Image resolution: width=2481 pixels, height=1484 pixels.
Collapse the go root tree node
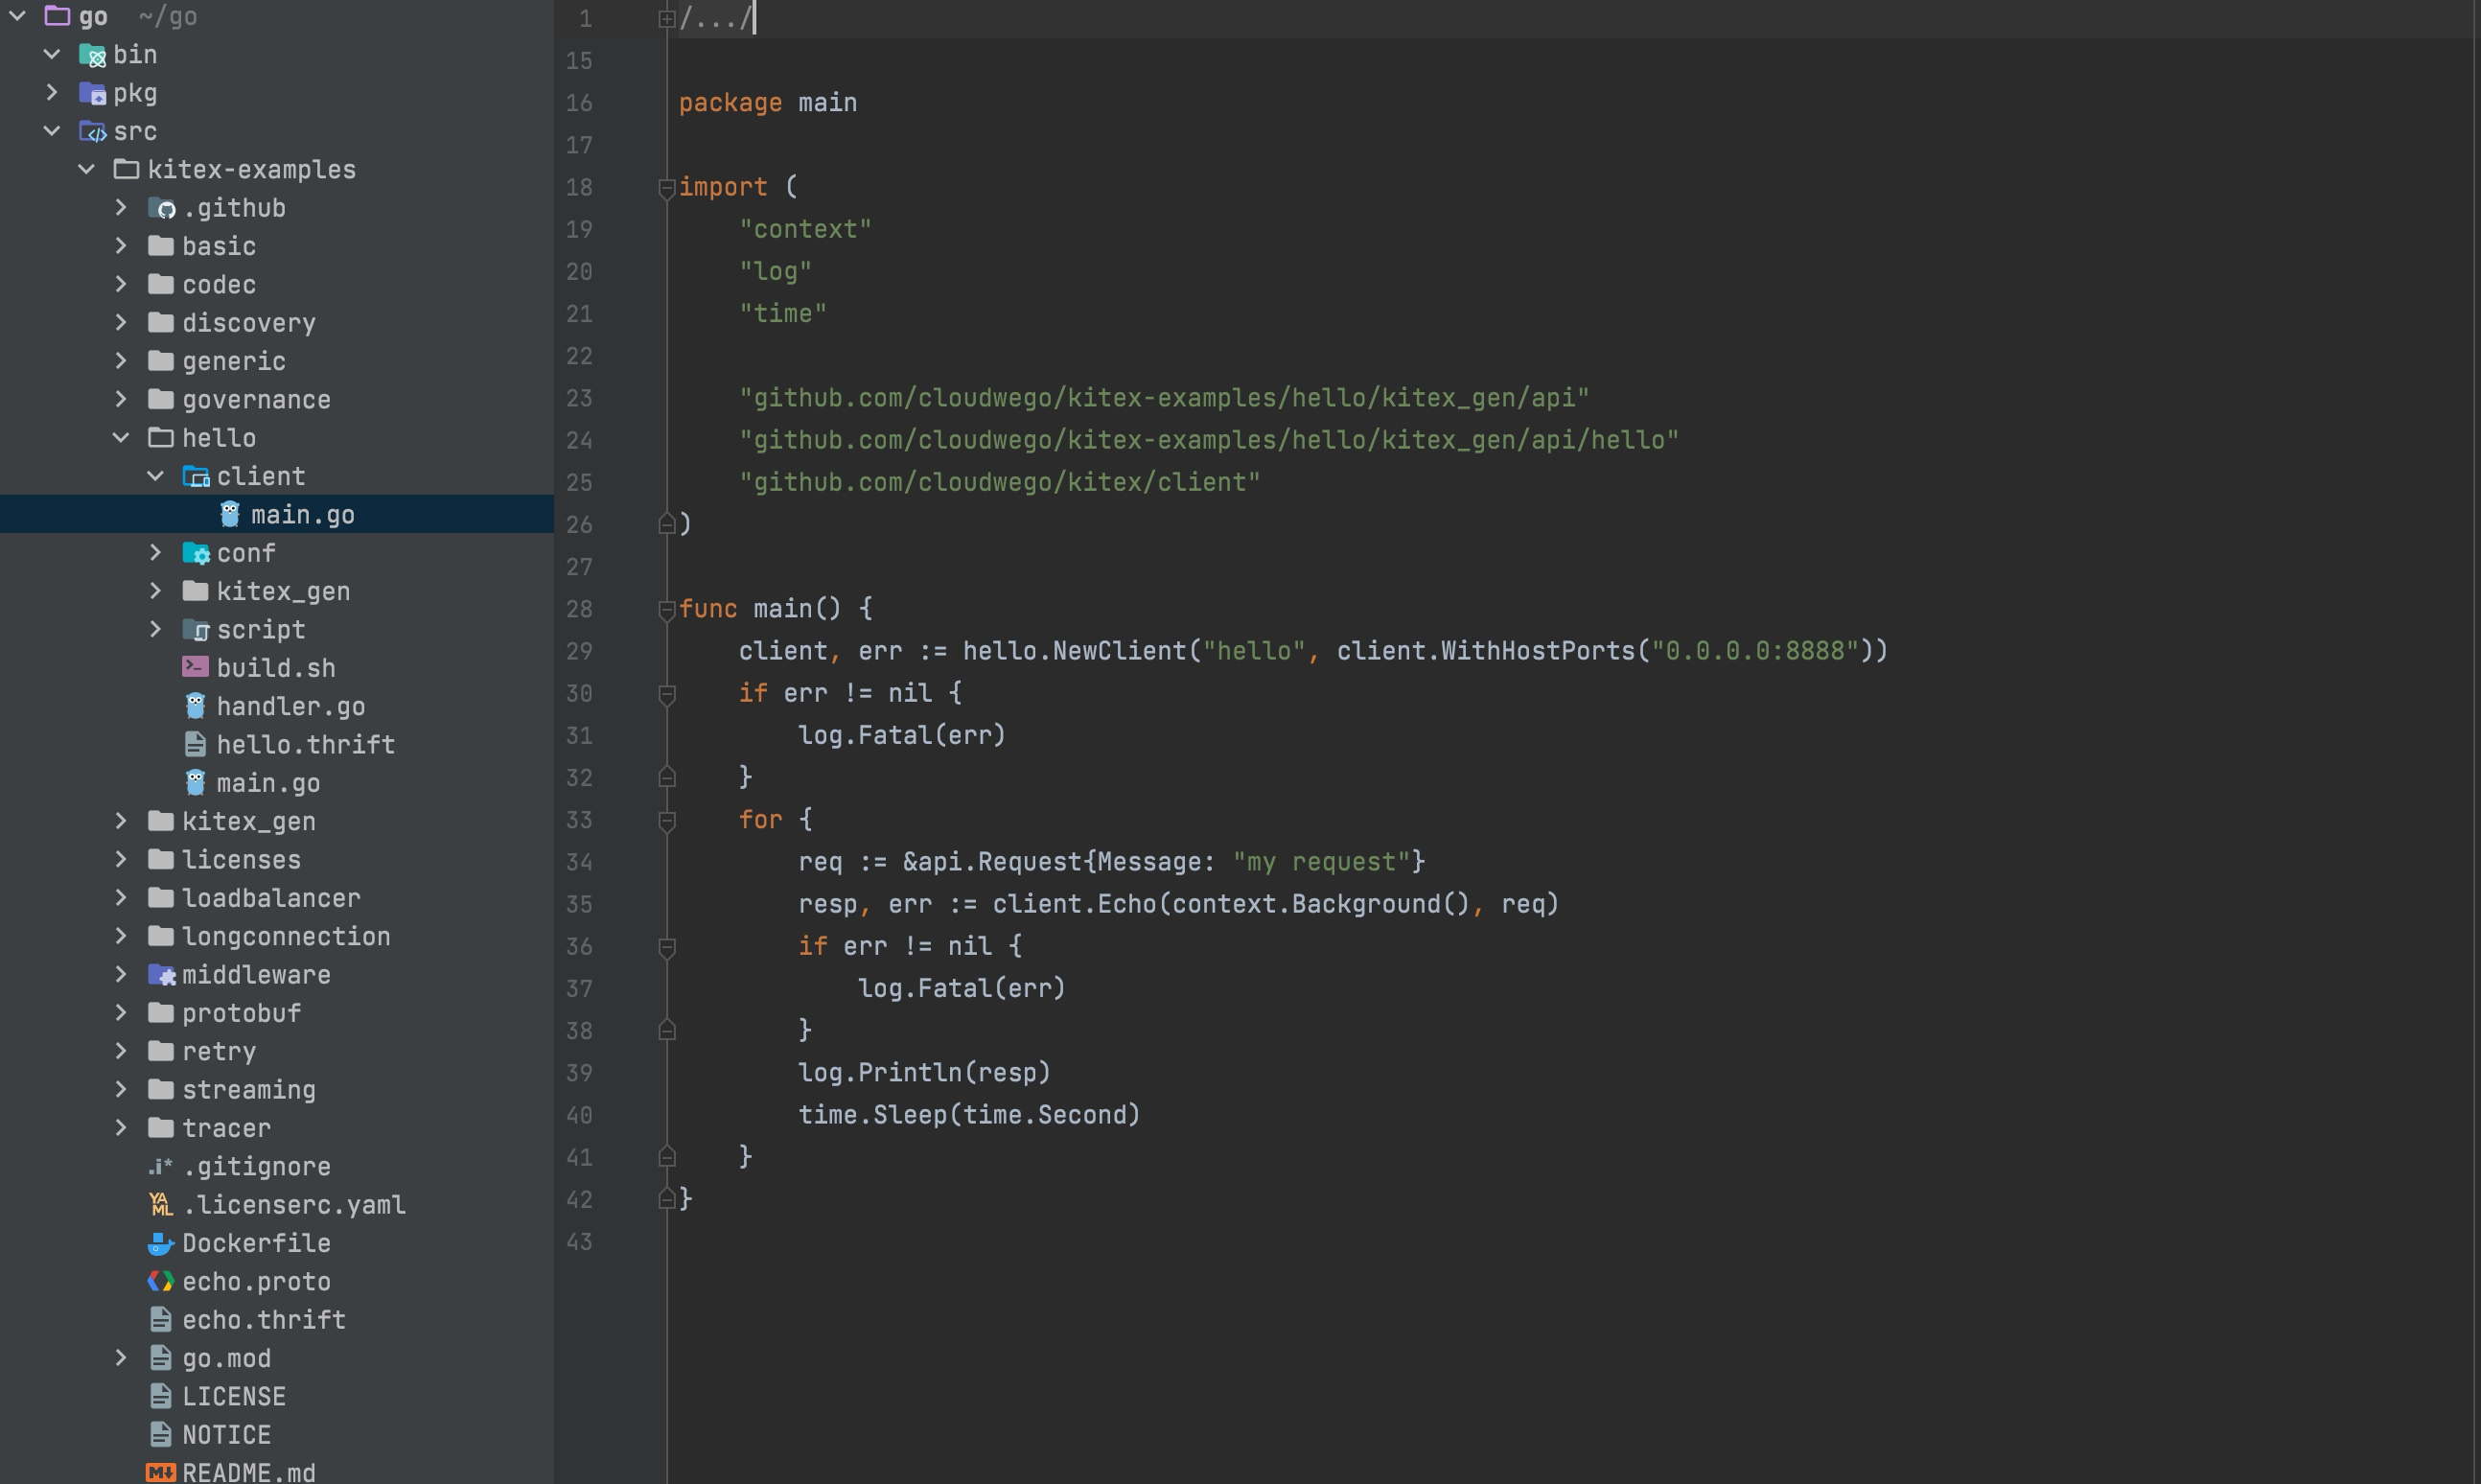coord(17,16)
